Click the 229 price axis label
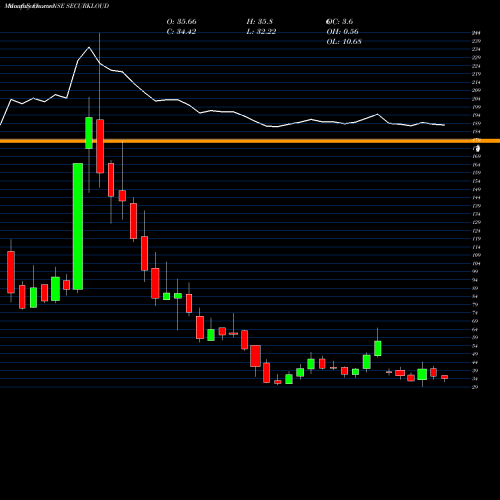Screen dimensions: 500x500 coord(476,58)
